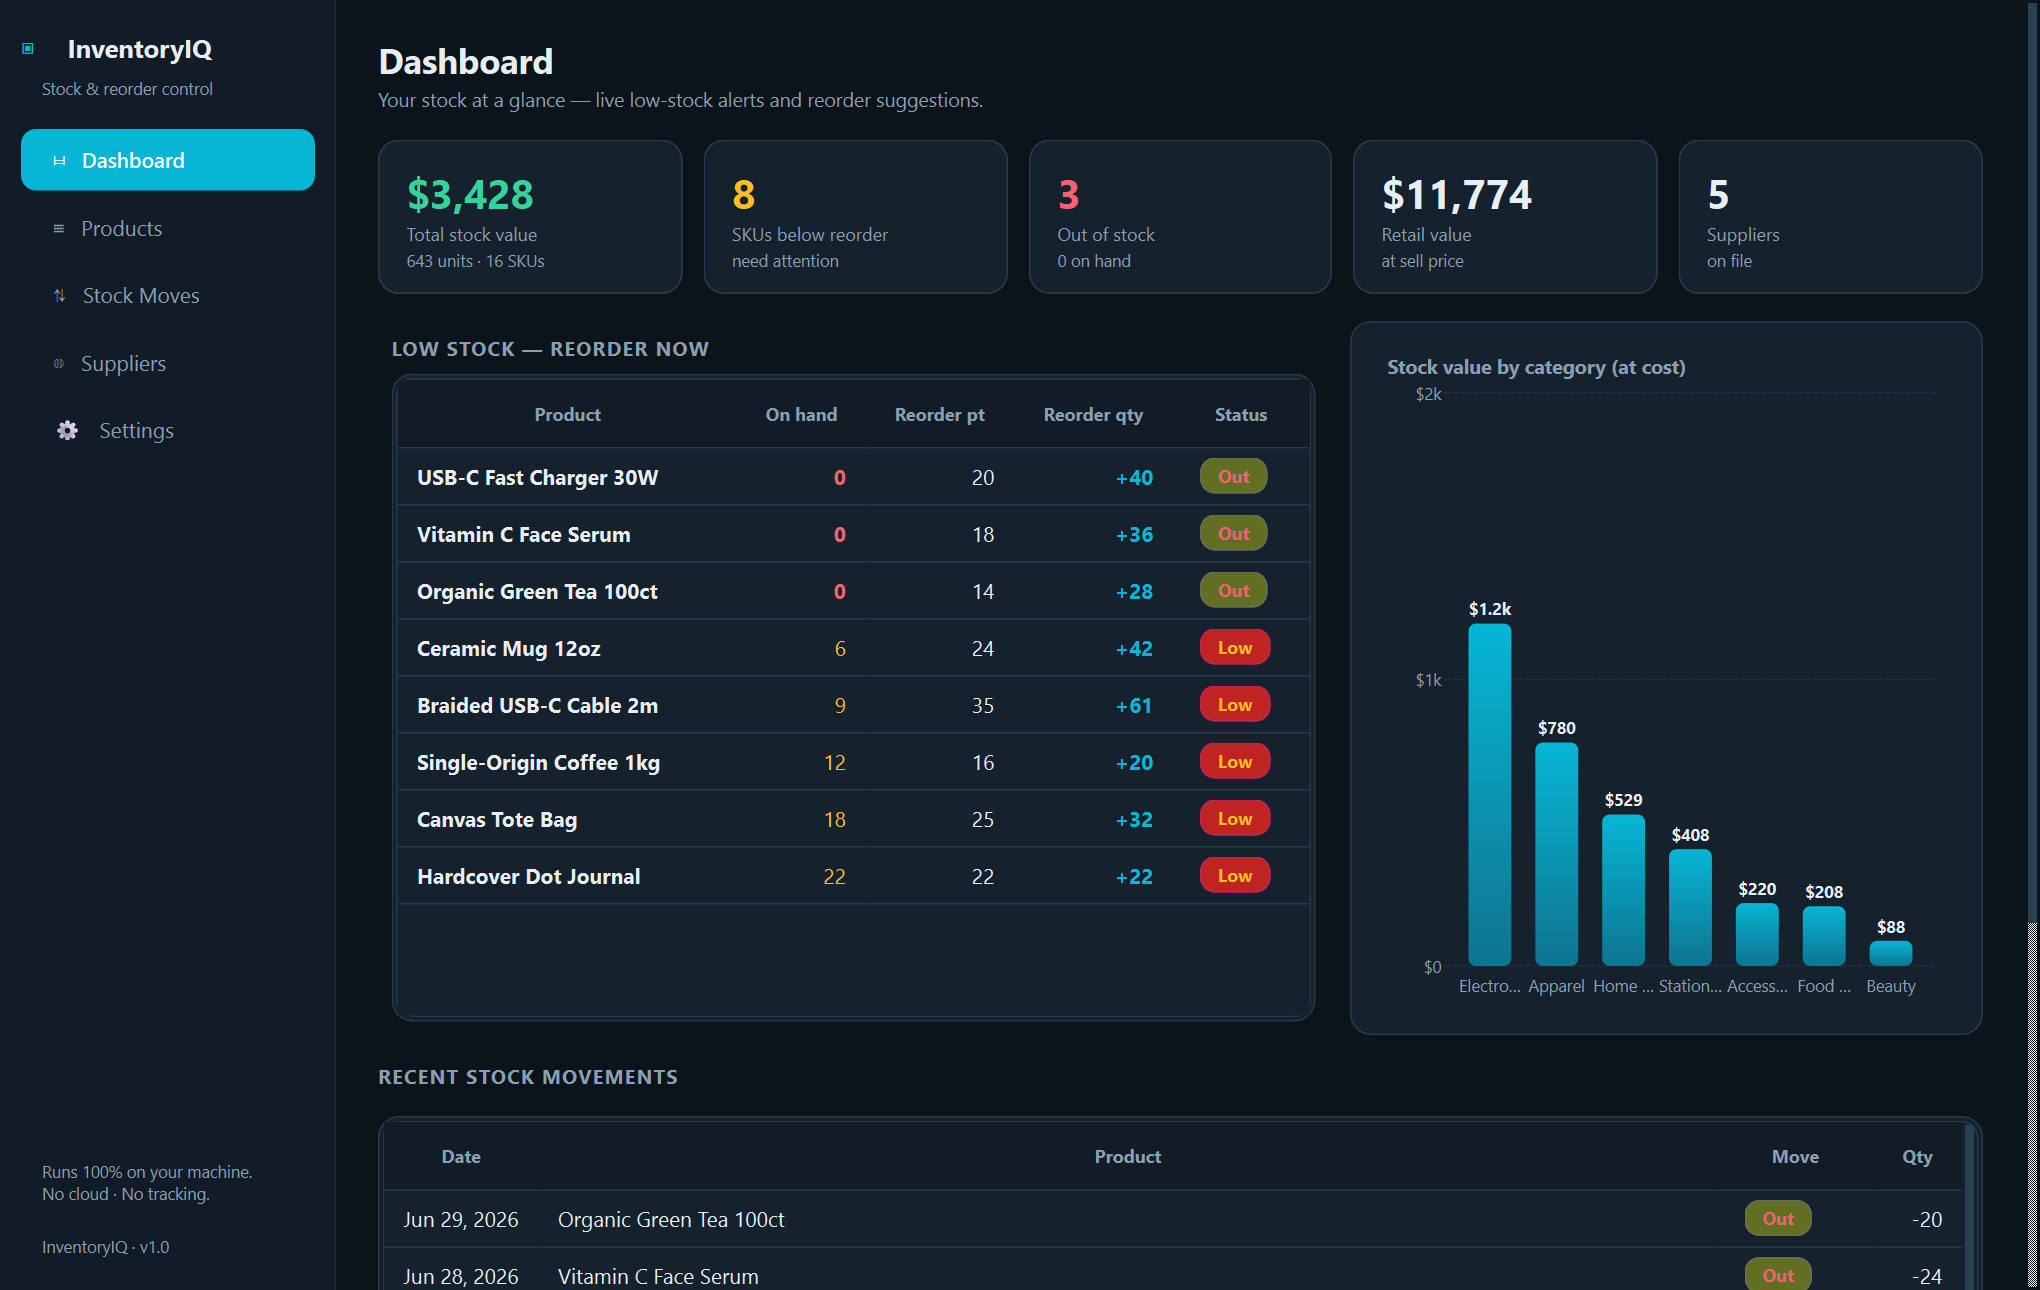Select the Hardcover Dot Journal row
The height and width of the screenshot is (1290, 2040).
(853, 876)
